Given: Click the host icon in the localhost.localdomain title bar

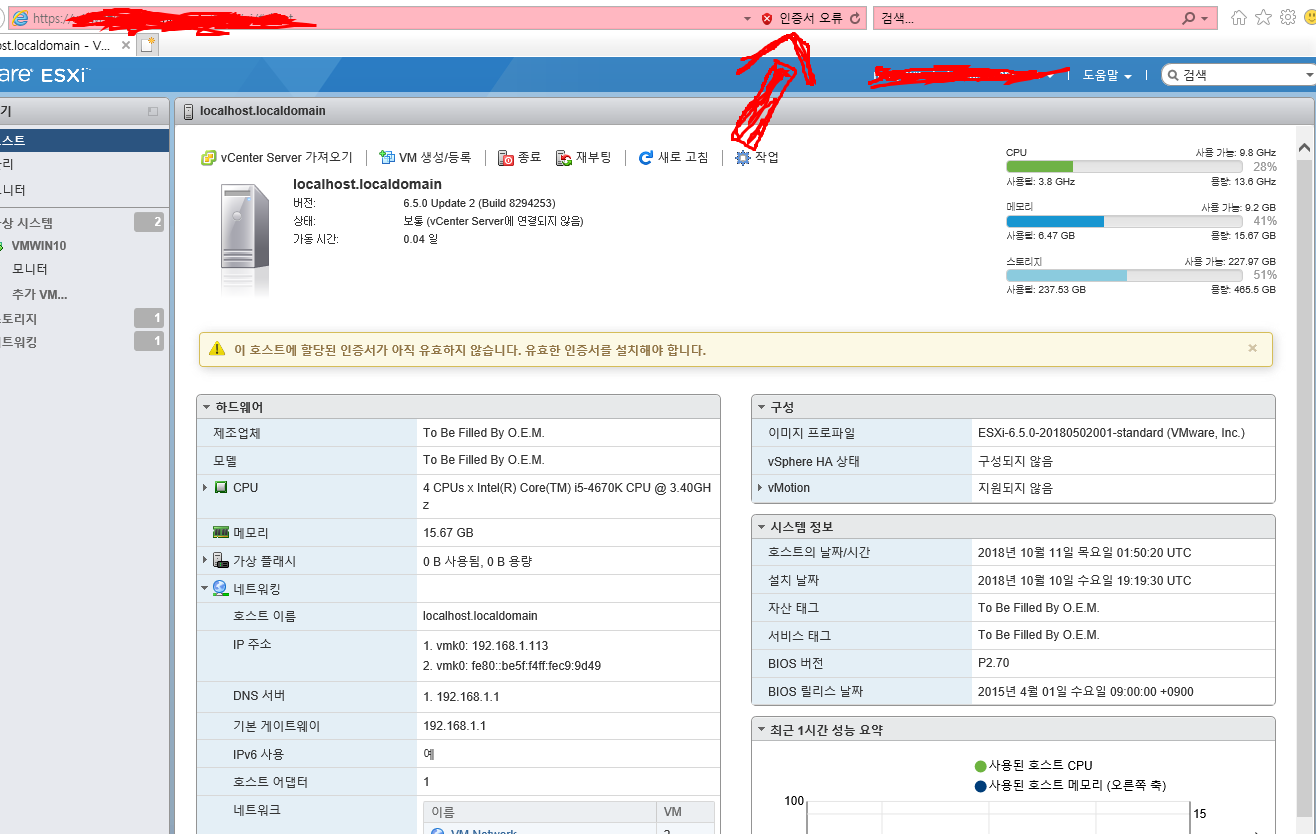Looking at the screenshot, I should point(188,111).
